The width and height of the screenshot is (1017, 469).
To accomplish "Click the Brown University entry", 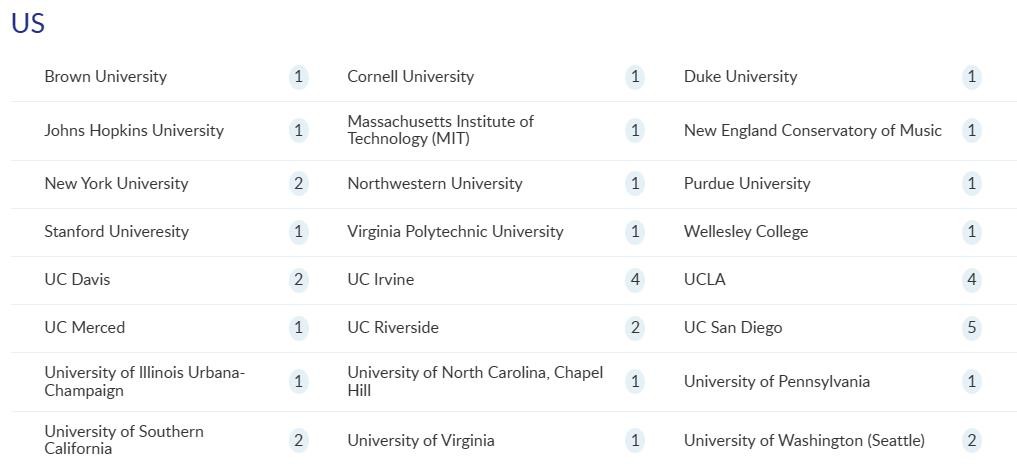I will 105,77.
